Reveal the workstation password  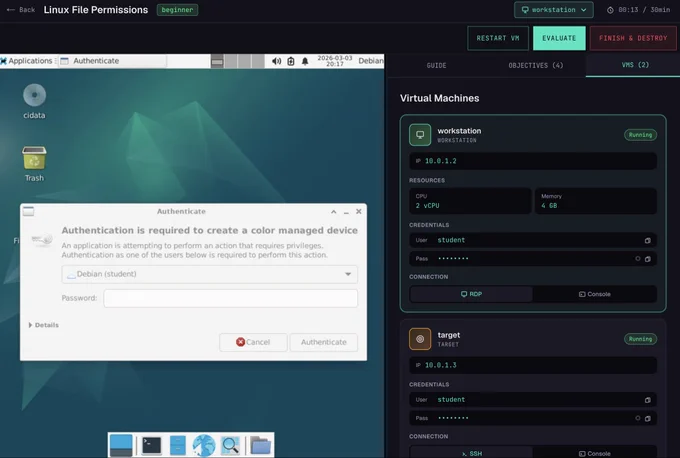pos(638,258)
